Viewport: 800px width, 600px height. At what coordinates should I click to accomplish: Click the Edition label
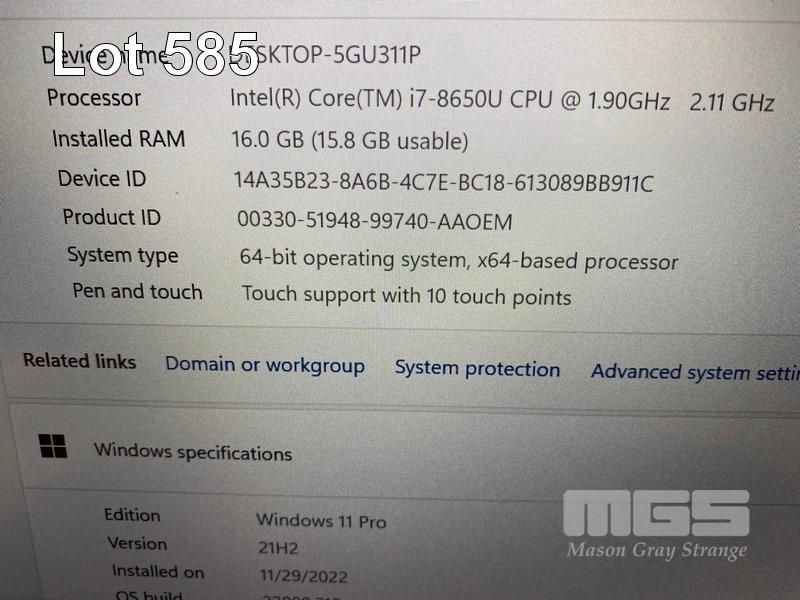[132, 515]
